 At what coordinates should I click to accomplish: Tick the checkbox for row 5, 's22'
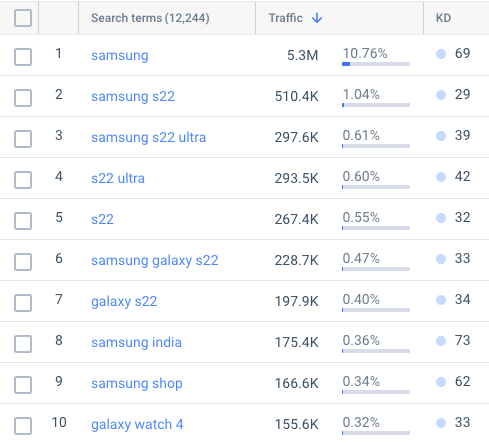point(23,221)
